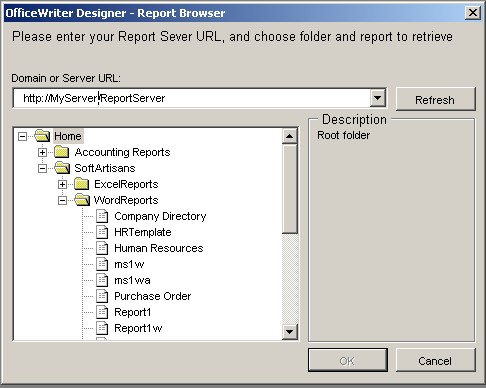Screen dimensions: 486x388
Task: Click the WordReports open folder icon
Action: (82, 200)
